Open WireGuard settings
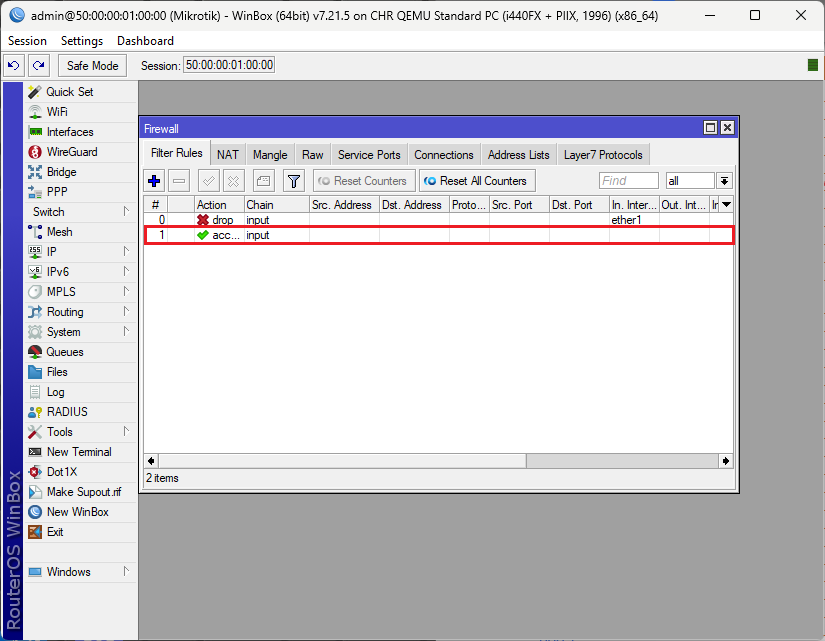This screenshot has height=641, width=825. [80, 152]
